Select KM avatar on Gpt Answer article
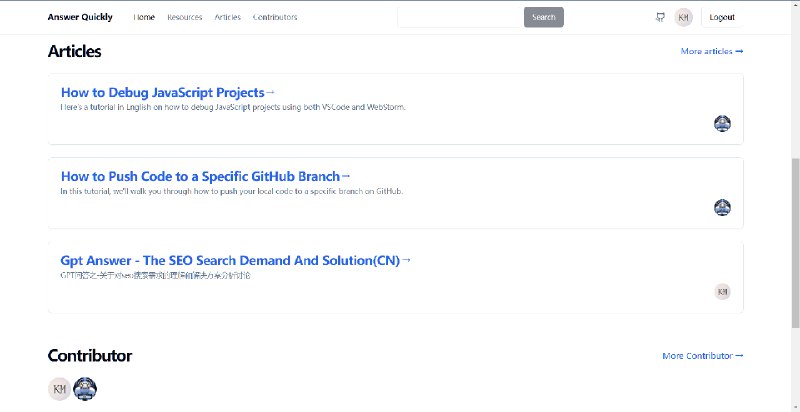Screen dimensions: 800x412 (x=722, y=292)
